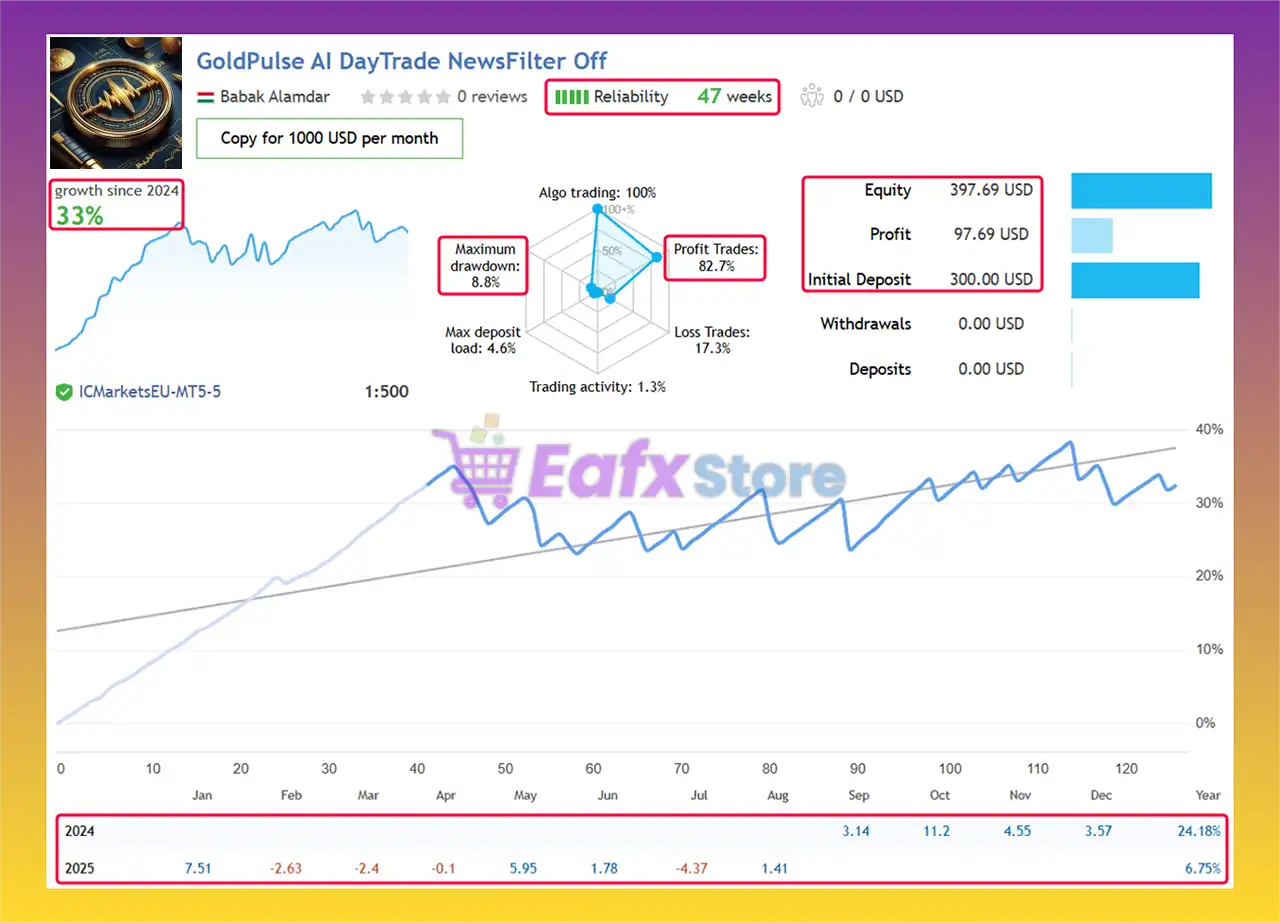This screenshot has height=923, width=1280.
Task: Click the 2025 Aug value 1.41
Action: [773, 868]
